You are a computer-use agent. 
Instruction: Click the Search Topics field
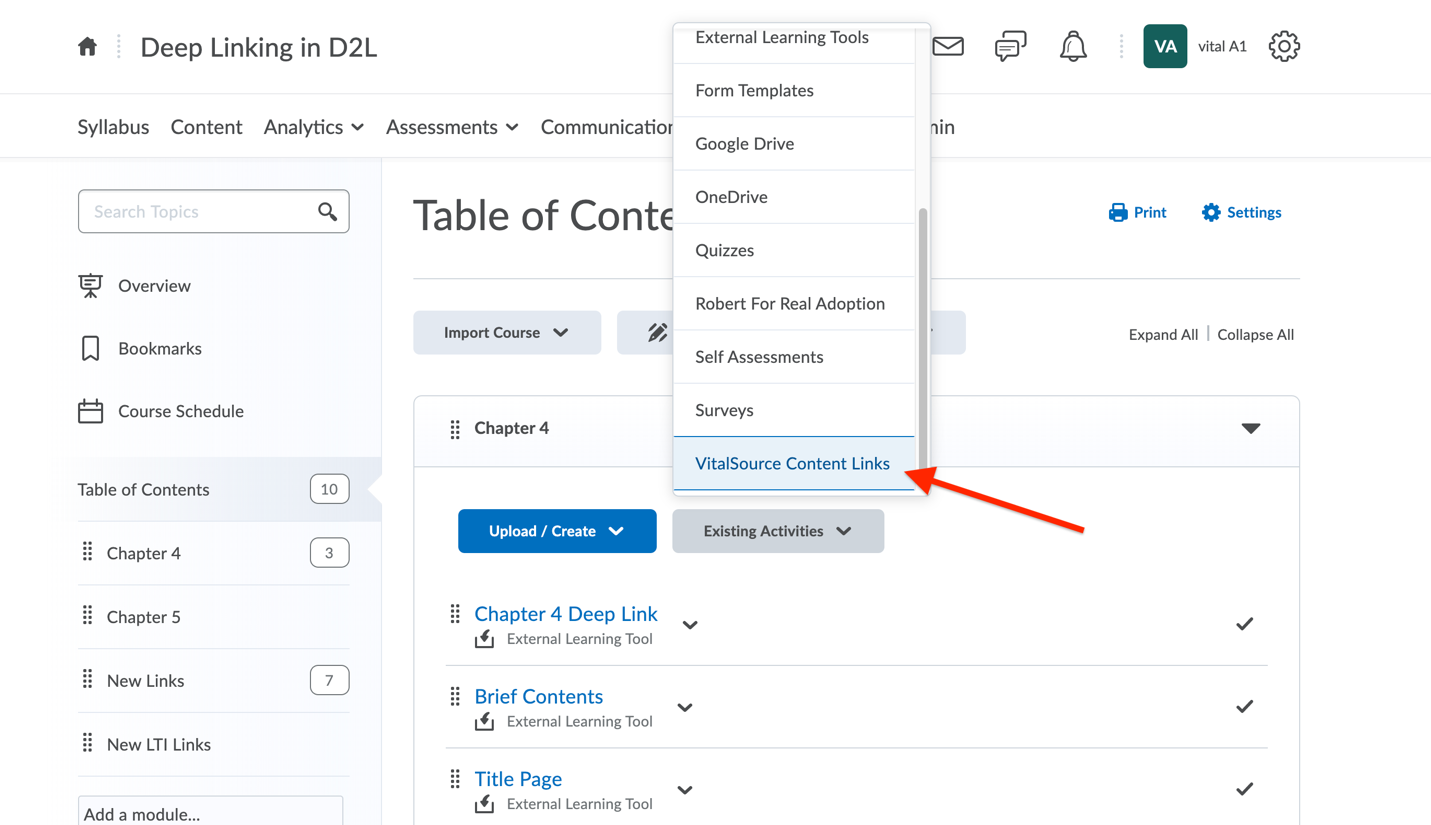214,212
